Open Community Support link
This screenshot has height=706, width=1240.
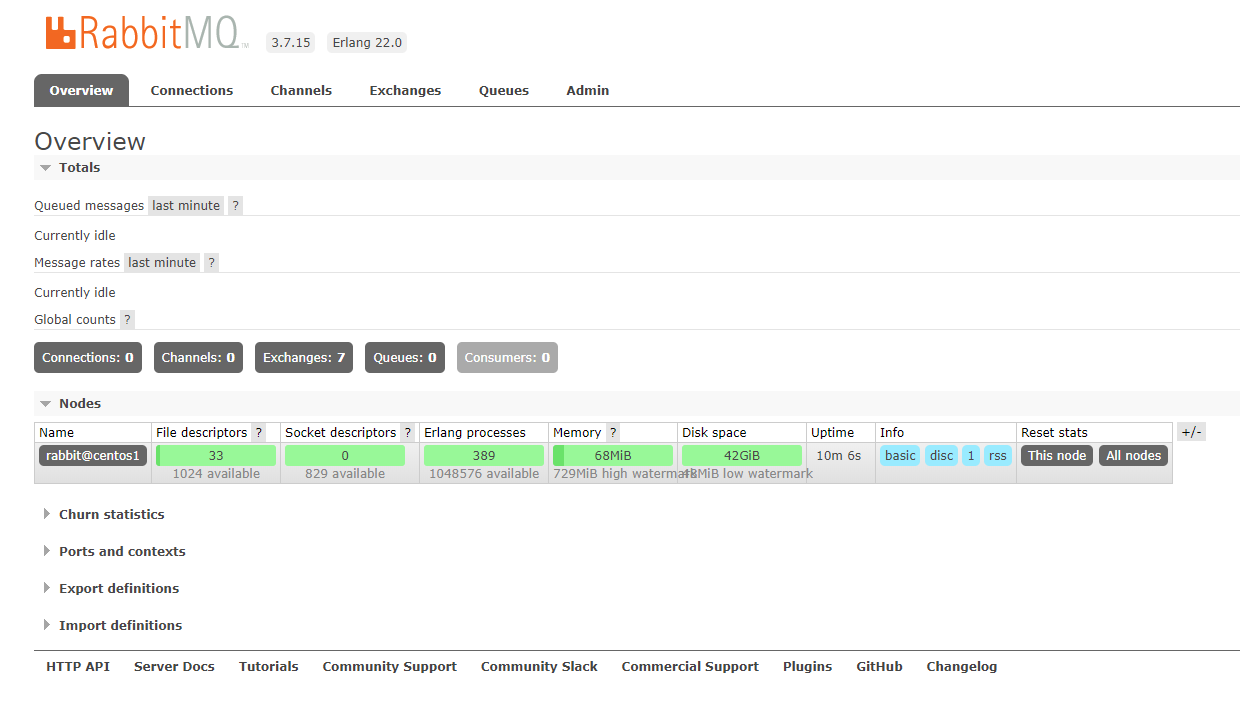click(x=390, y=666)
